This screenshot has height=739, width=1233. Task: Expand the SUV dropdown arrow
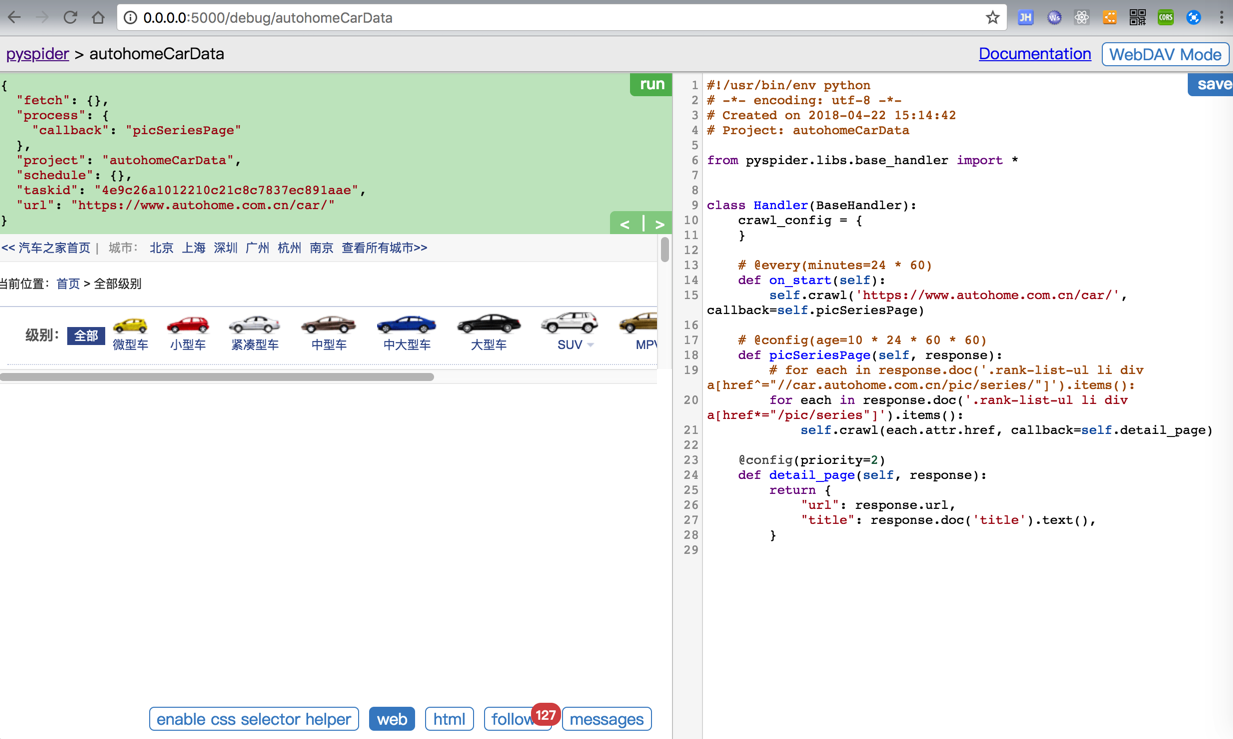pyautogui.click(x=590, y=345)
